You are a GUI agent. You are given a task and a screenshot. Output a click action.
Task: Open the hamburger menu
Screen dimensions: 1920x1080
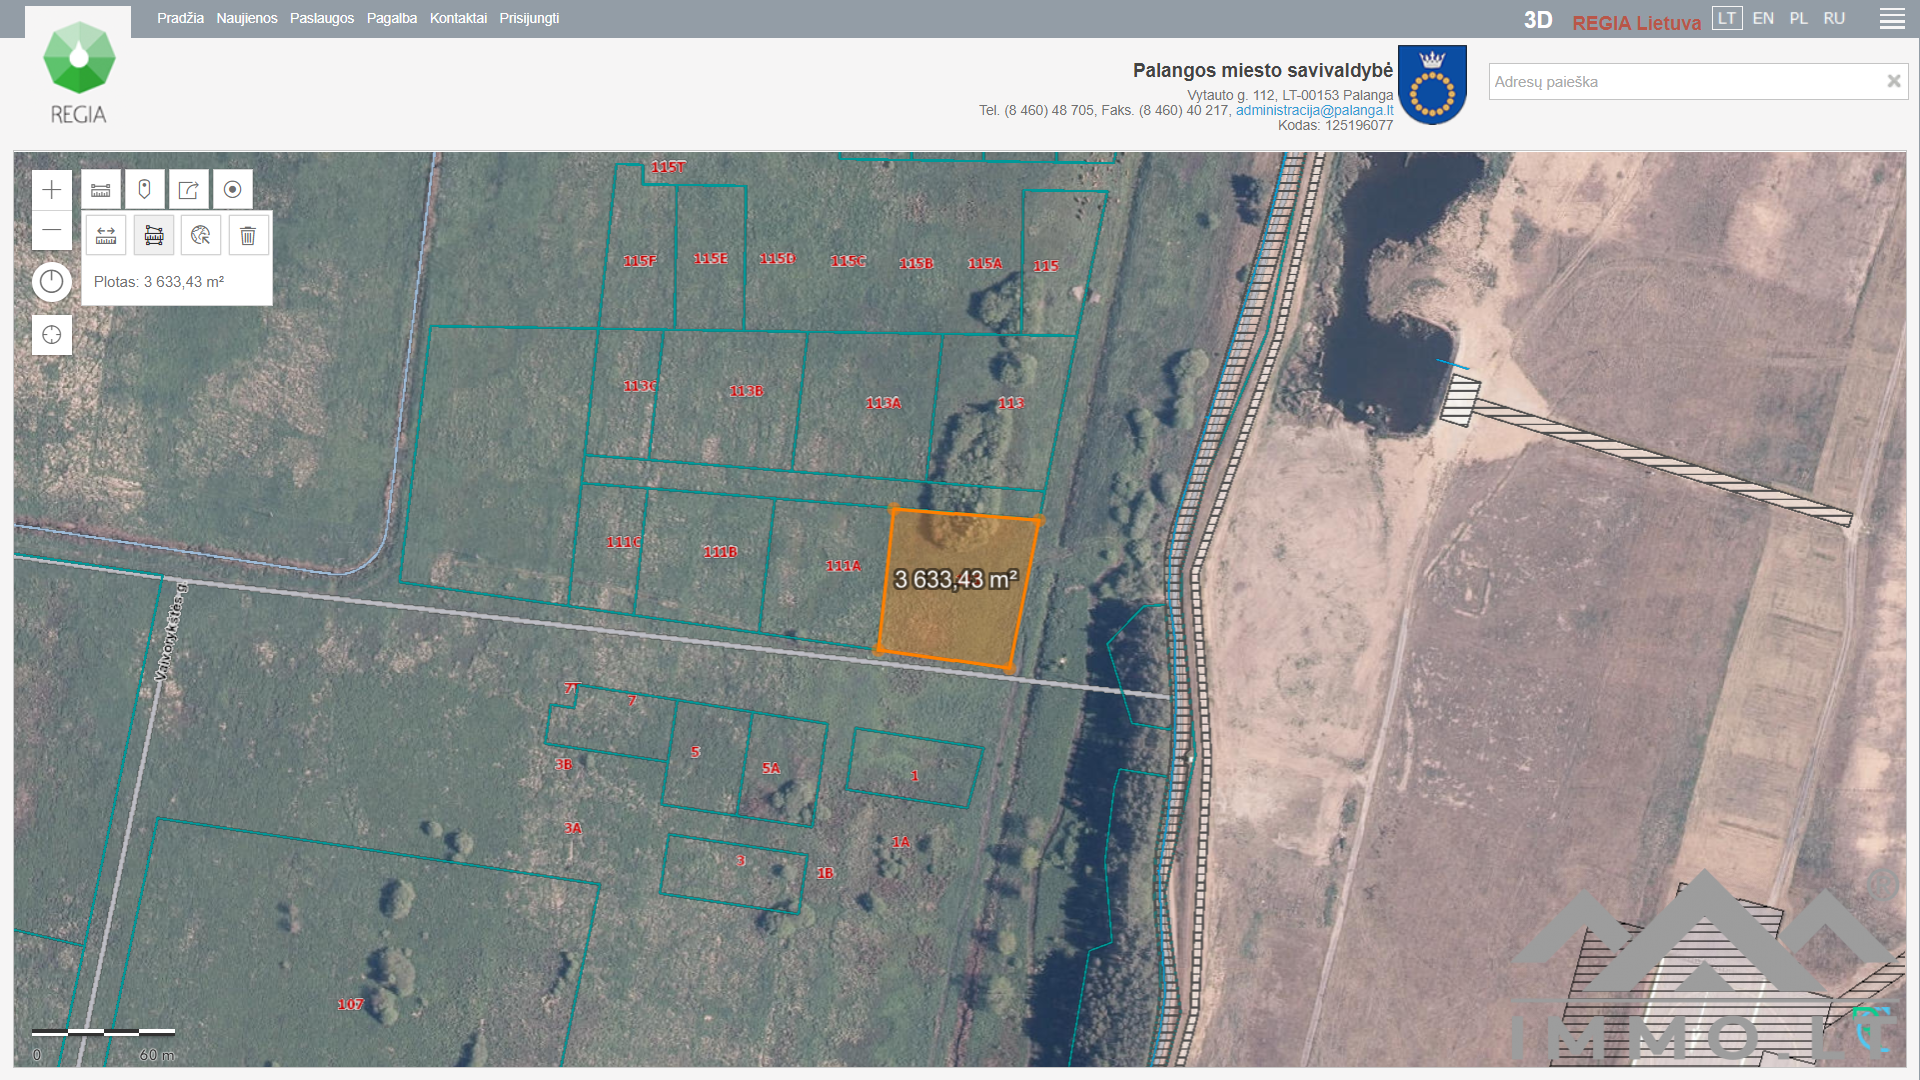[1892, 19]
